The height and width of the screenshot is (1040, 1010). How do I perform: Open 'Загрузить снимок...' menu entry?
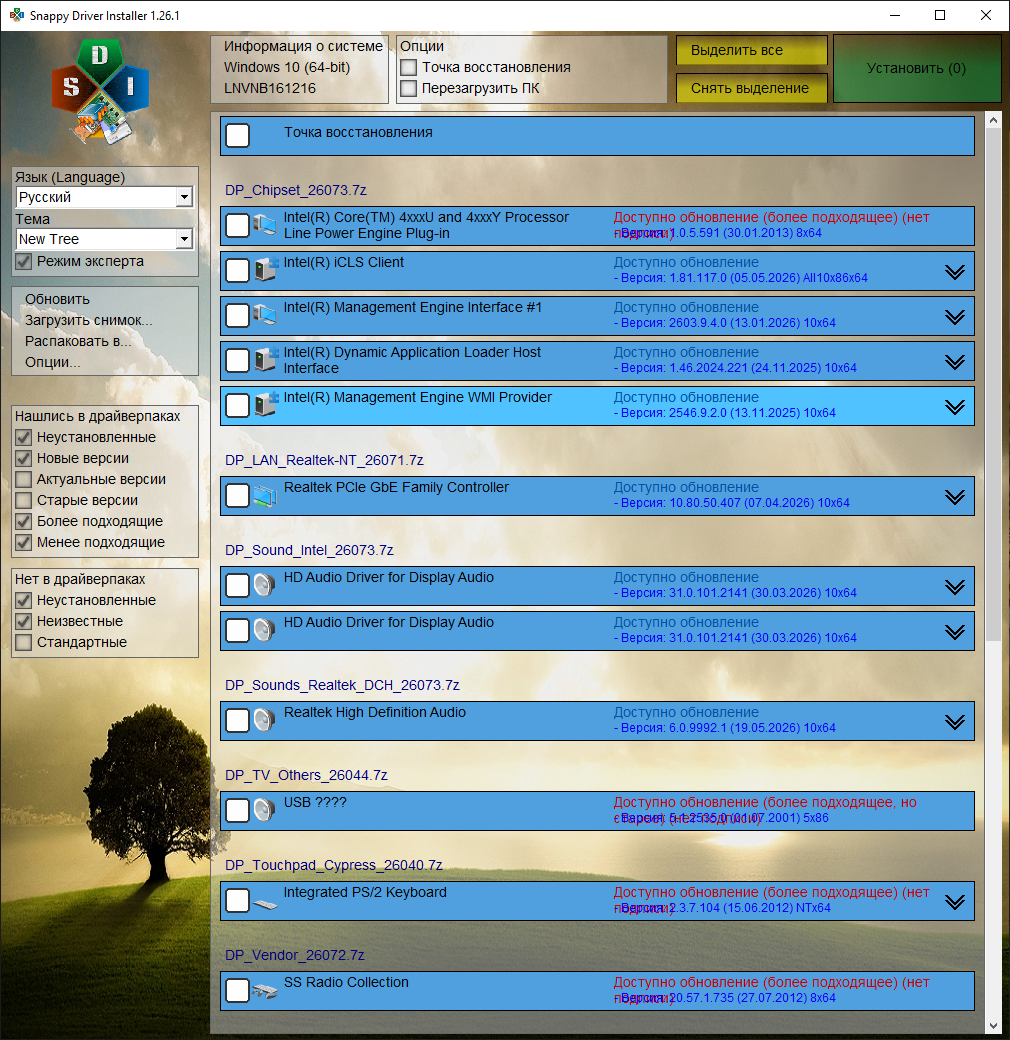click(x=88, y=320)
